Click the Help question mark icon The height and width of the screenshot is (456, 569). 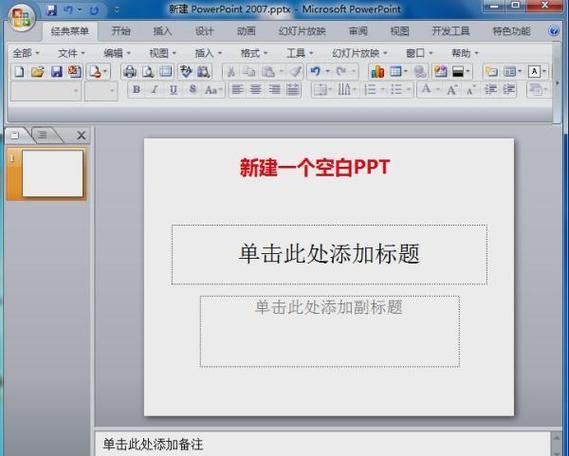click(x=553, y=31)
